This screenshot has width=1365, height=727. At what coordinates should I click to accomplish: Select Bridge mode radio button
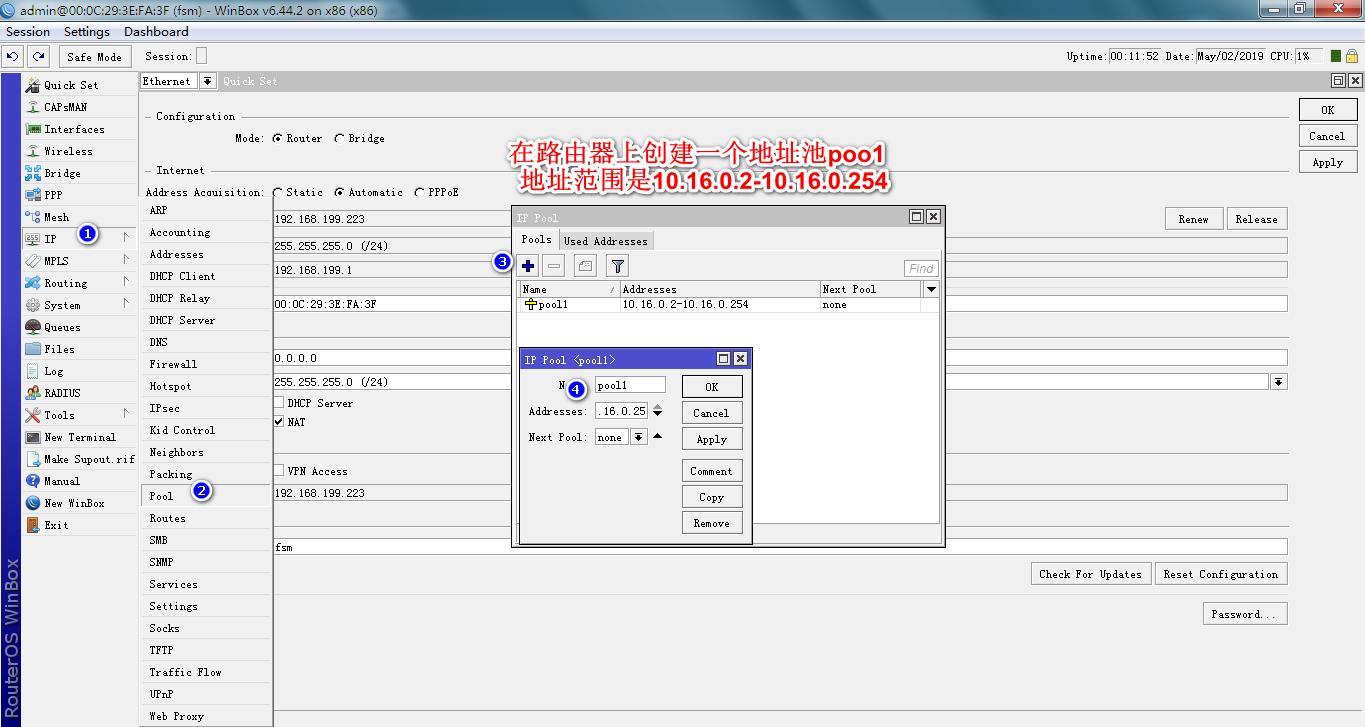pyautogui.click(x=339, y=139)
